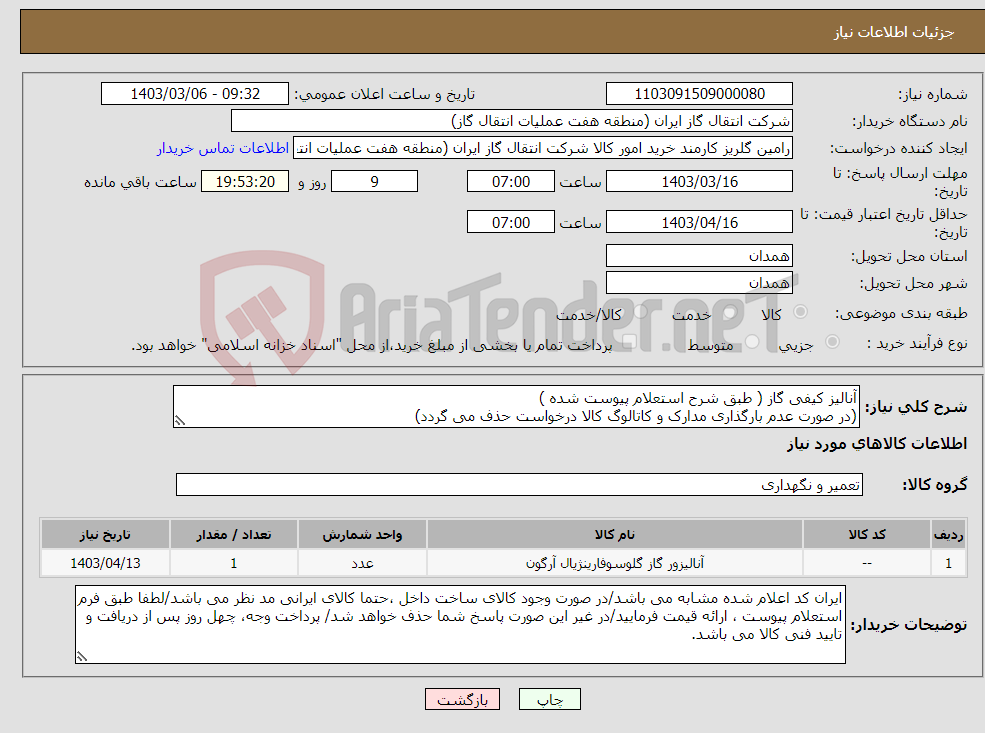Viewport: 985px width, 733px height.
Task: Click the delivery city field همدان
Action: coord(699,283)
